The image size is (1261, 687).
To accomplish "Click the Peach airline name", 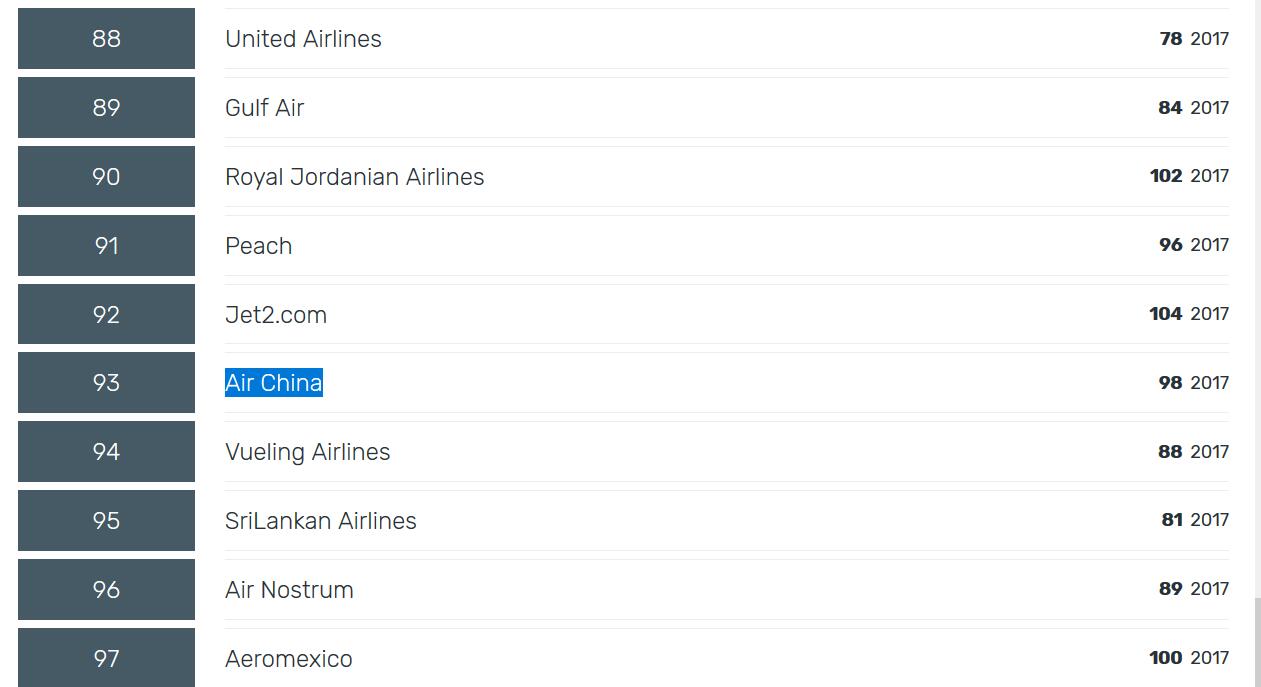I will tap(258, 246).
